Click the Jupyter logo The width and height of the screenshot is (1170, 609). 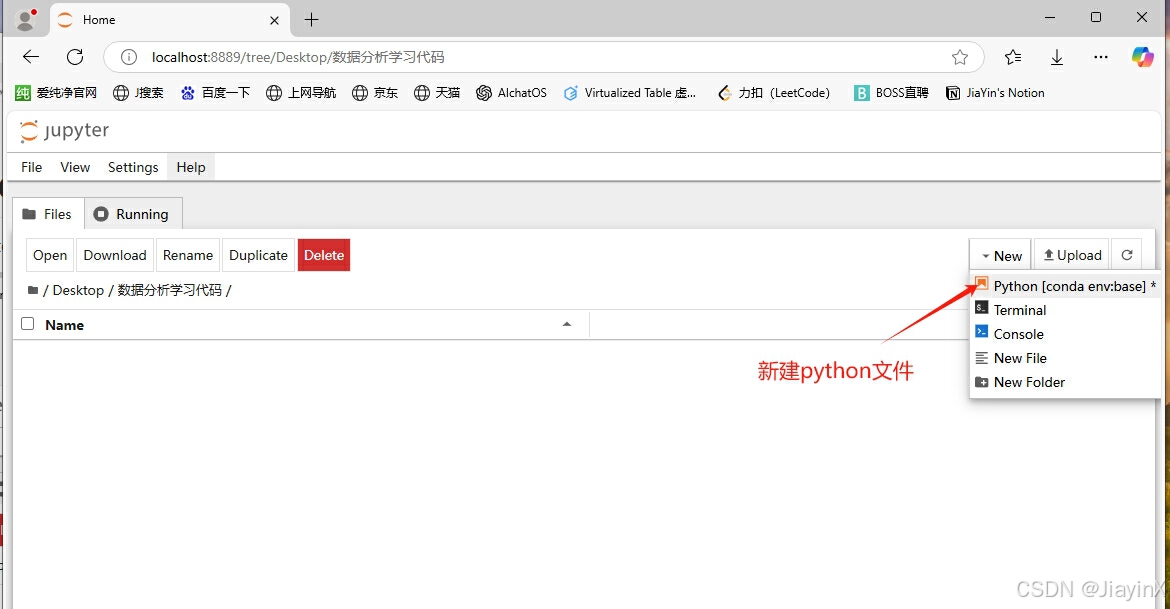pyautogui.click(x=65, y=131)
